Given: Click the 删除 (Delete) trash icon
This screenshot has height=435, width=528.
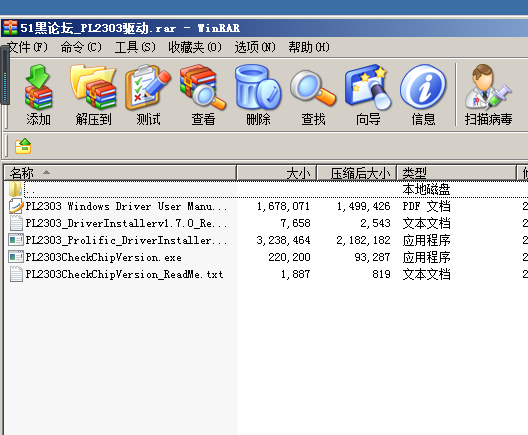Looking at the screenshot, I should click(258, 94).
